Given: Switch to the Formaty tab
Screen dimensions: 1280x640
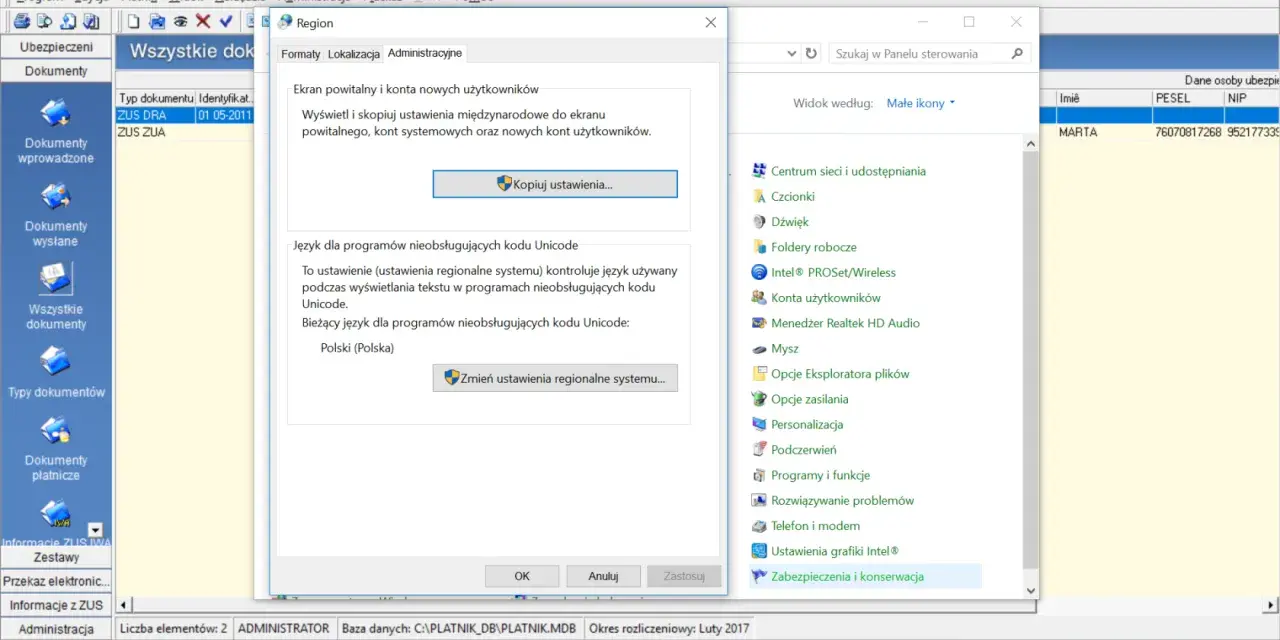Looking at the screenshot, I should [x=300, y=54].
